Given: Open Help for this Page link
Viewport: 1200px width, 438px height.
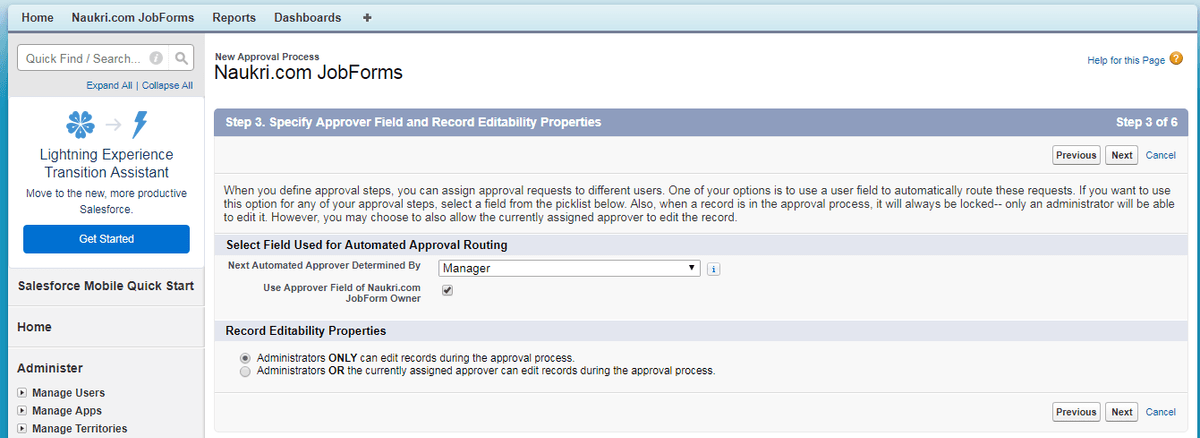Looking at the screenshot, I should click(x=1126, y=61).
